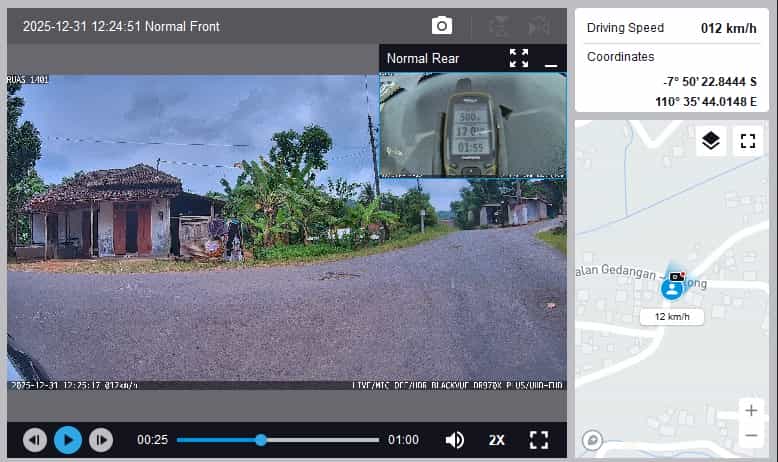Click the 12 km/h speed label on map
Viewport: 778px width, 462px height.
pyautogui.click(x=672, y=317)
